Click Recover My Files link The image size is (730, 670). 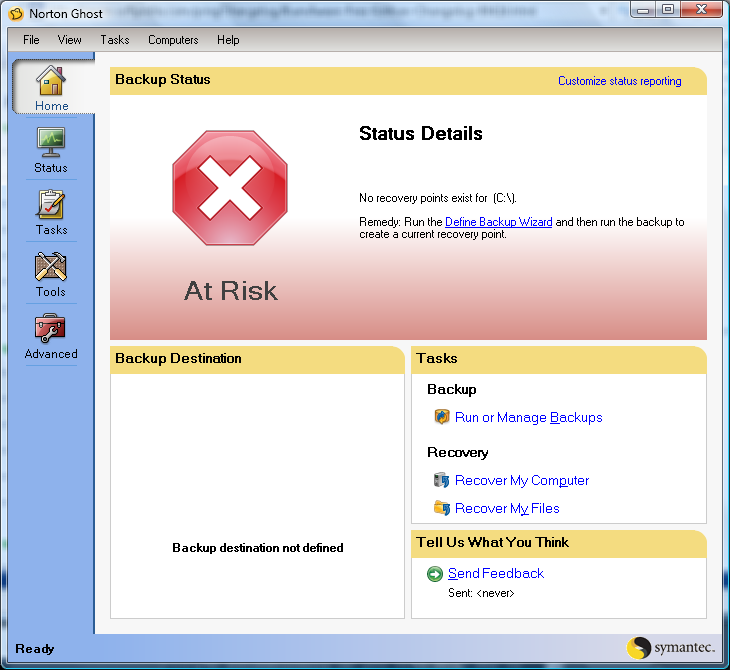(x=507, y=508)
